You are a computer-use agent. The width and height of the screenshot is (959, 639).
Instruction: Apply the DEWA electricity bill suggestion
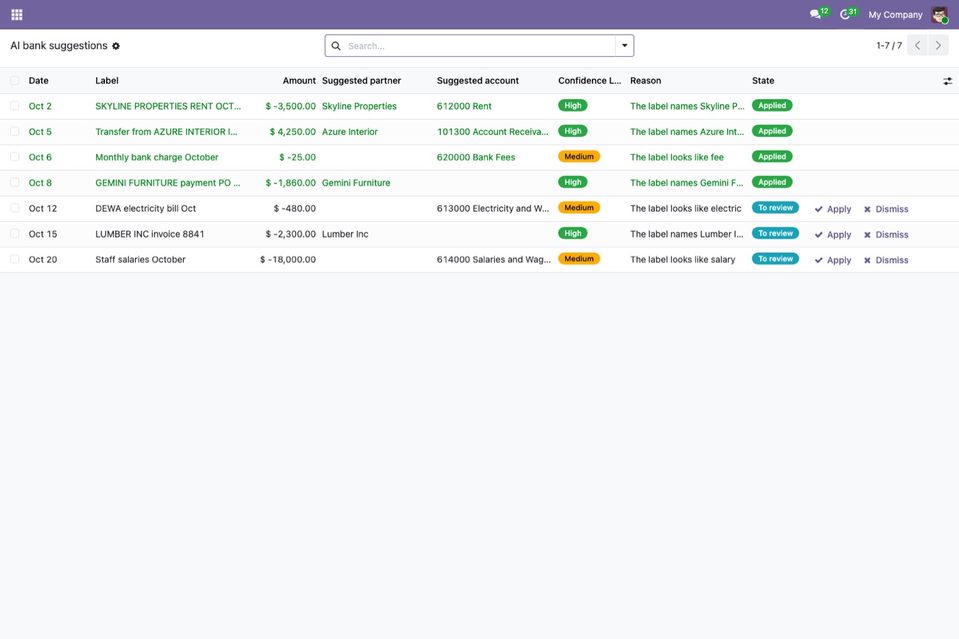pos(832,209)
